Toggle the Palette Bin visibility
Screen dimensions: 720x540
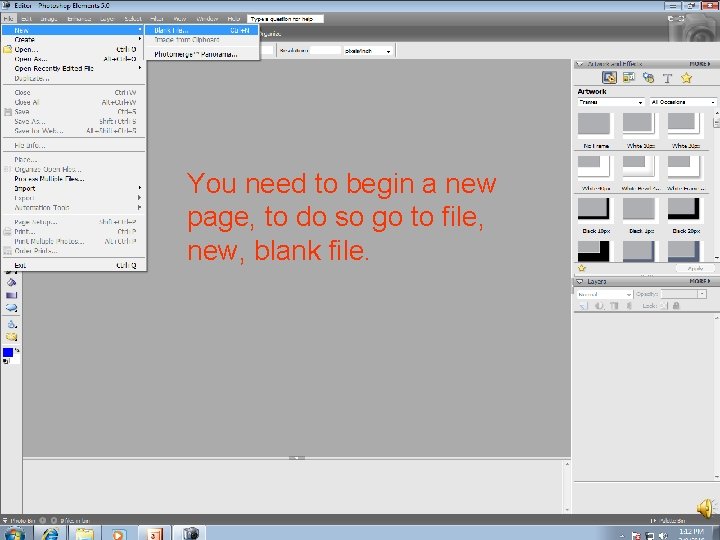668,521
